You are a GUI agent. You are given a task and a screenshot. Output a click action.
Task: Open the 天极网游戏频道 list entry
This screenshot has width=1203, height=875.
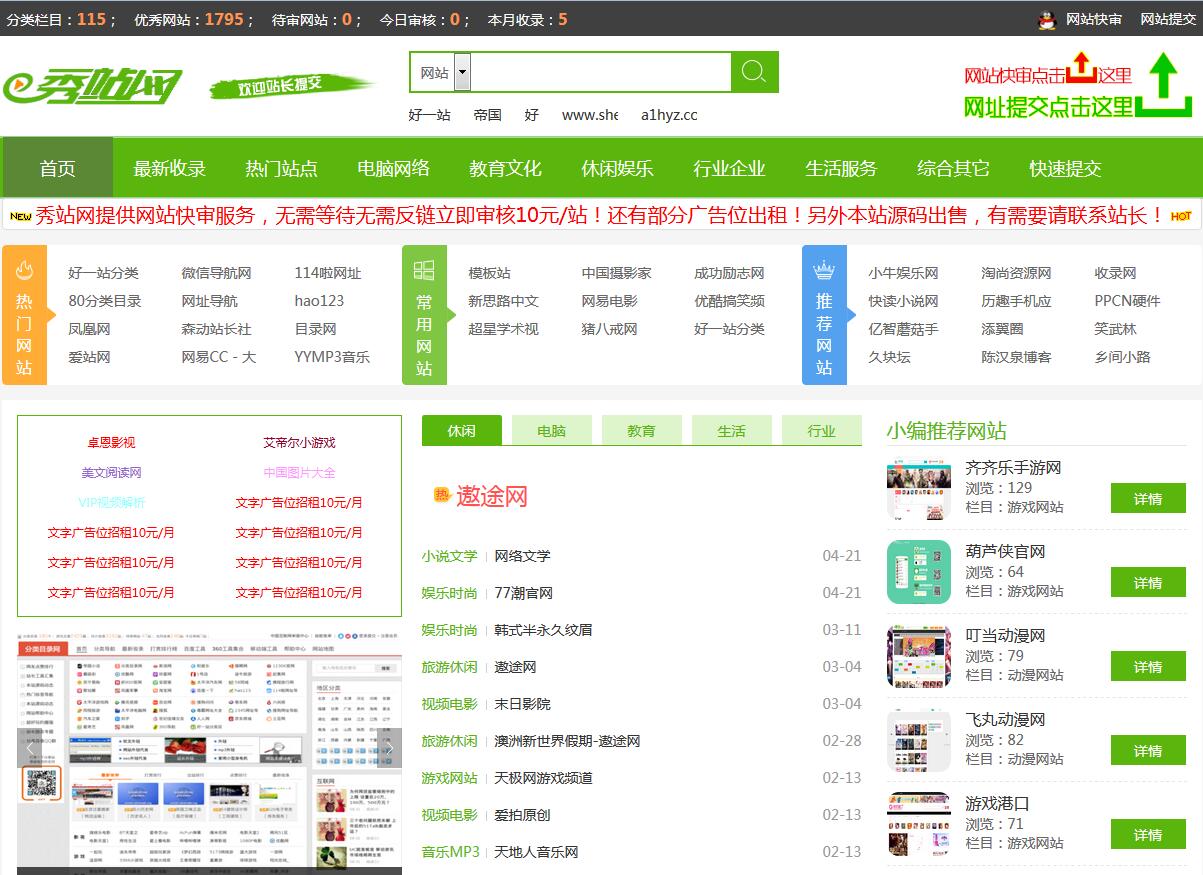543,778
